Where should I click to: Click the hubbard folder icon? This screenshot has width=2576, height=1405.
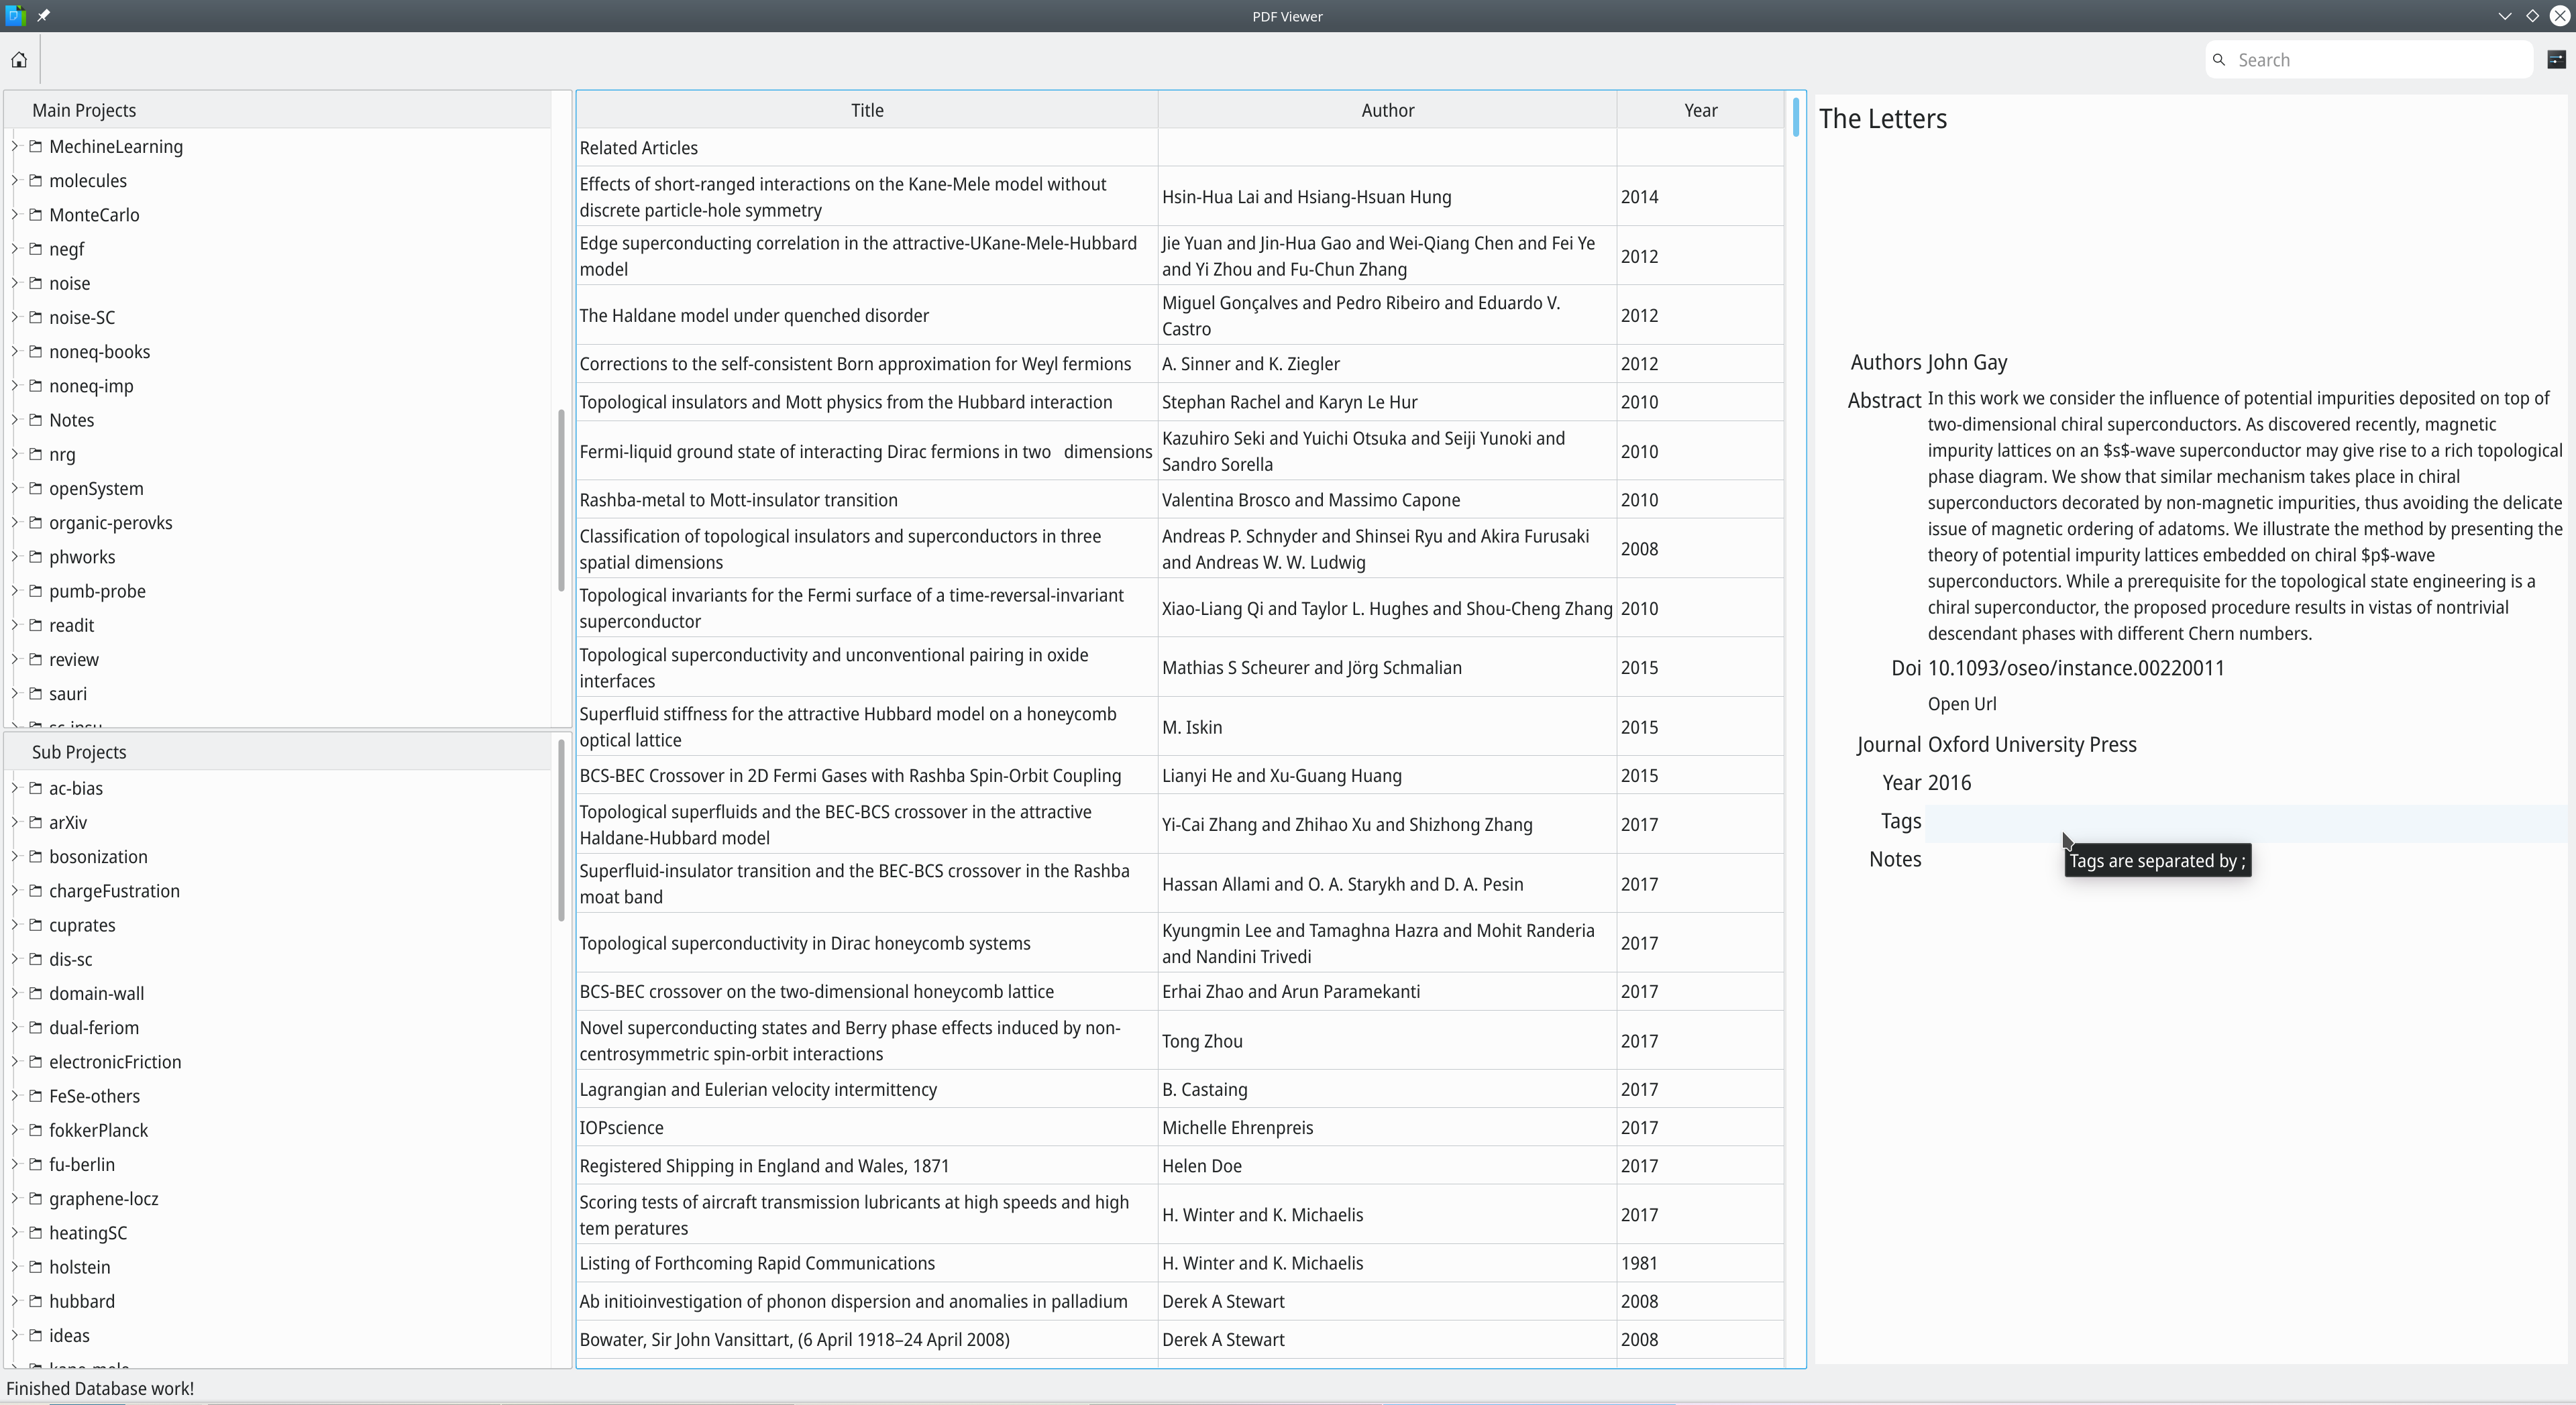click(36, 1300)
